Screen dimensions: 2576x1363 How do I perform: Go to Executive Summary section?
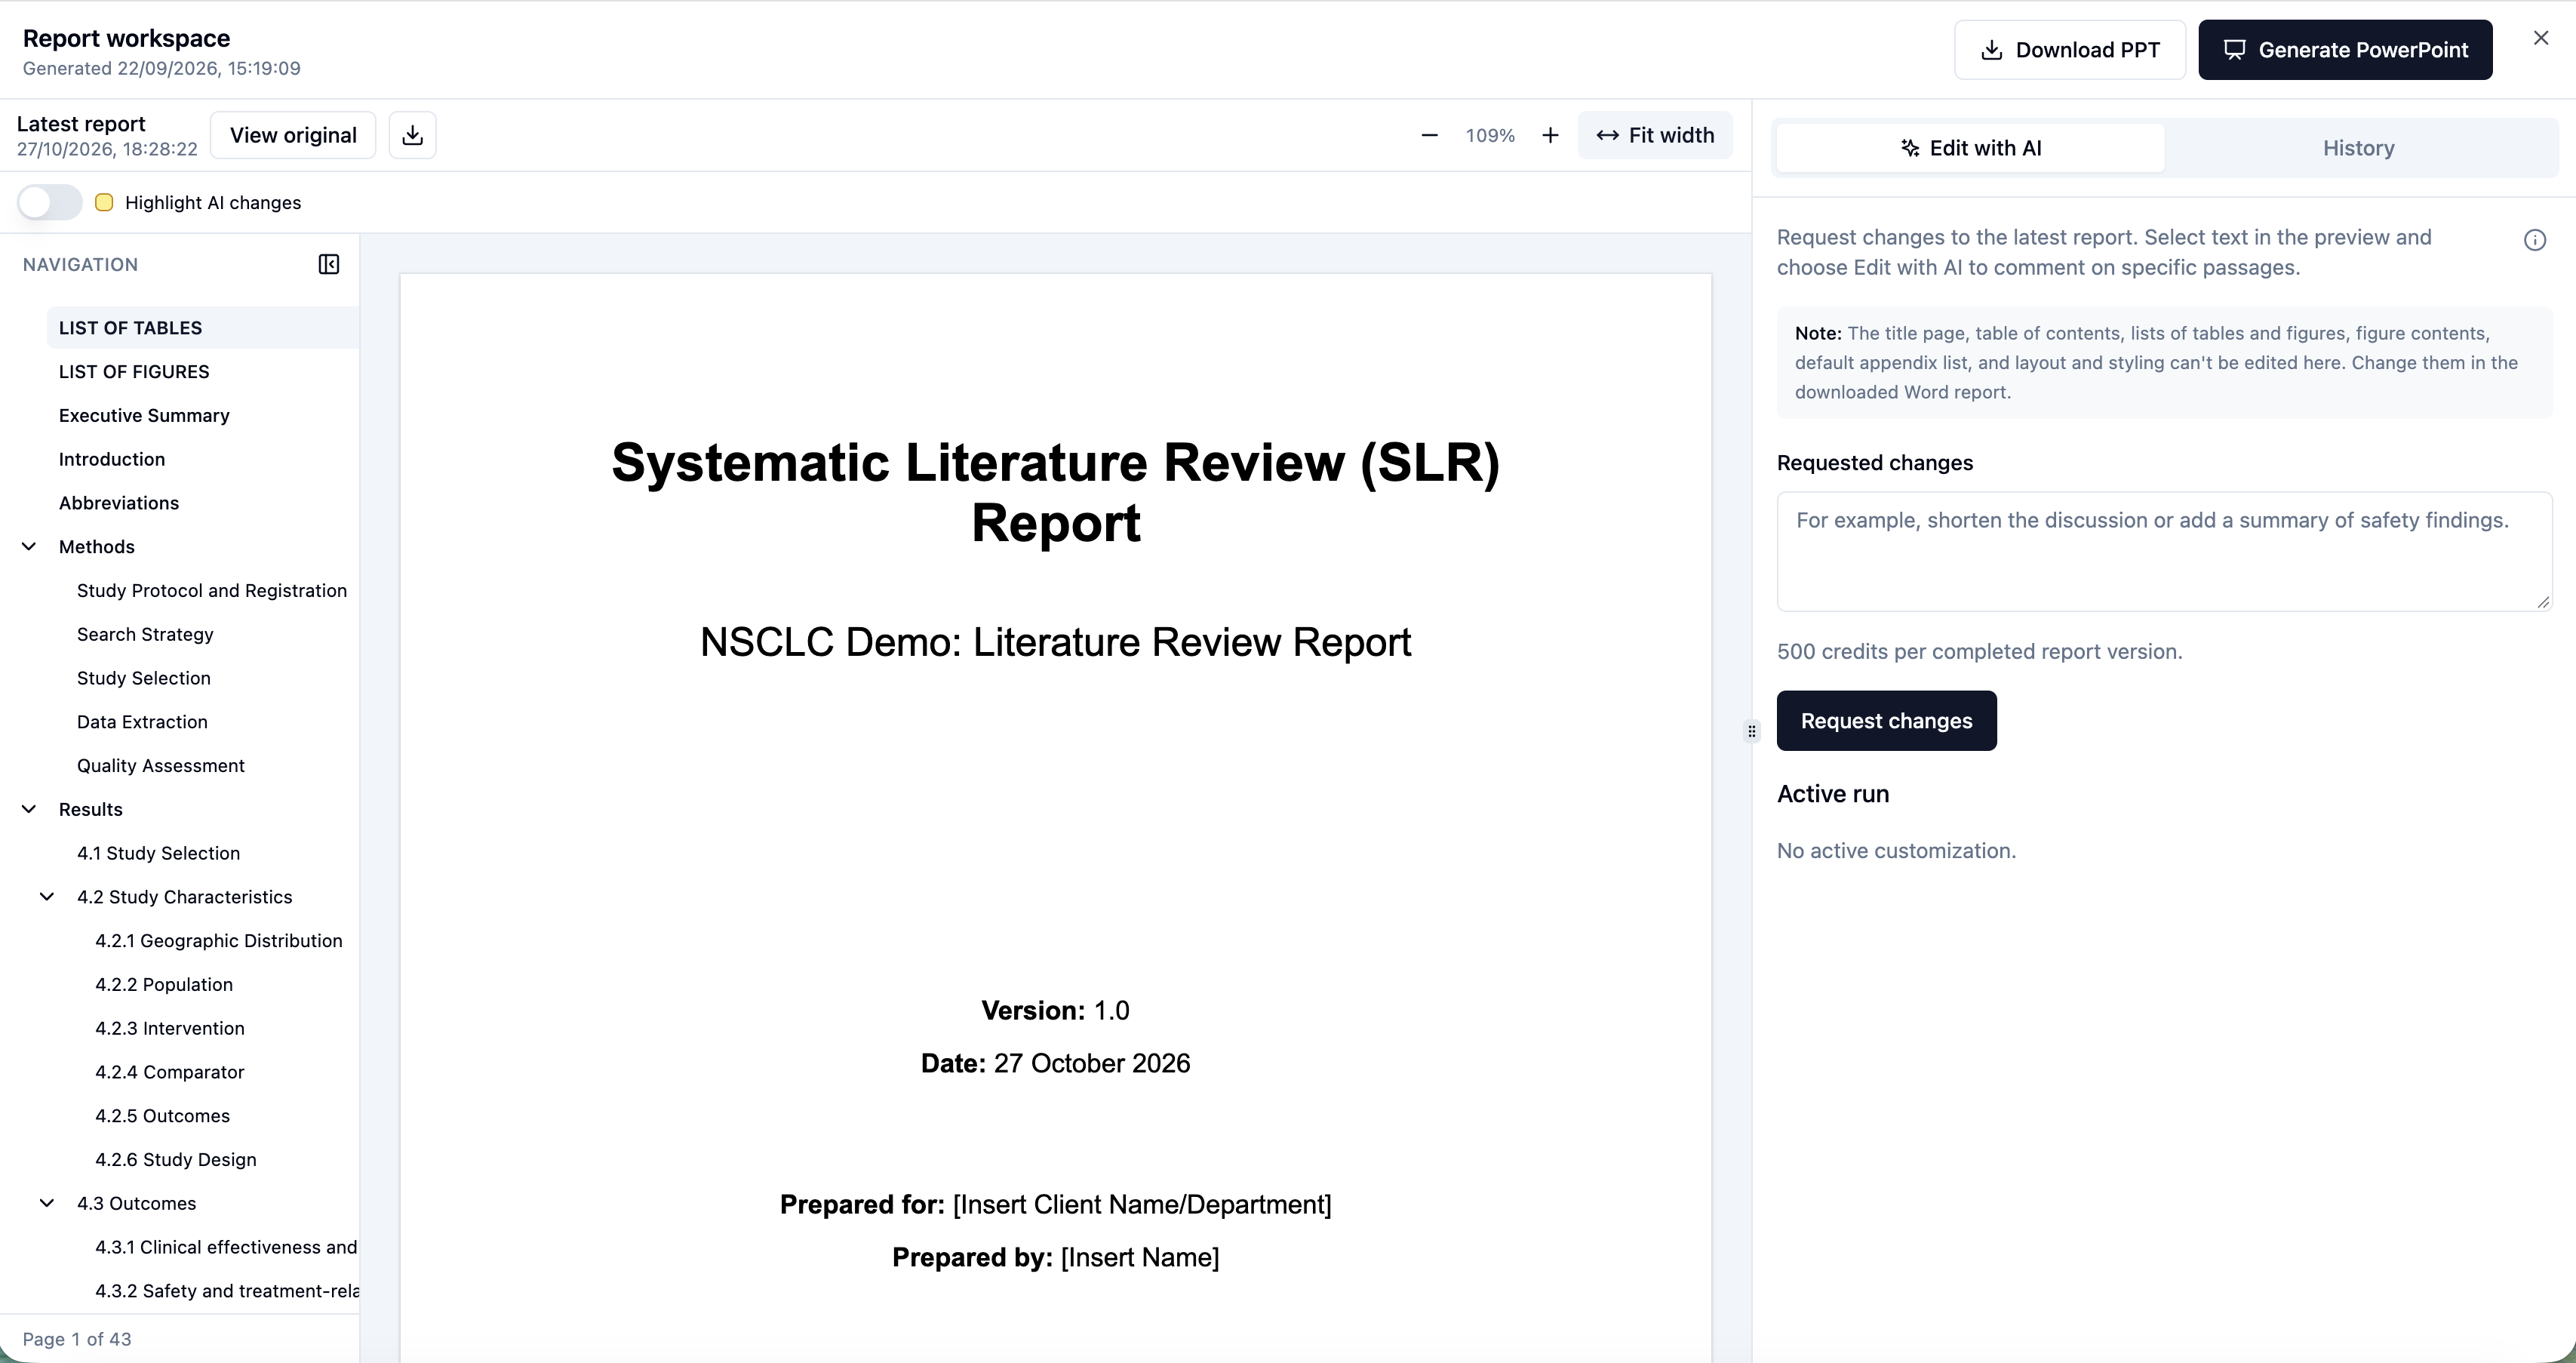click(x=203, y=415)
